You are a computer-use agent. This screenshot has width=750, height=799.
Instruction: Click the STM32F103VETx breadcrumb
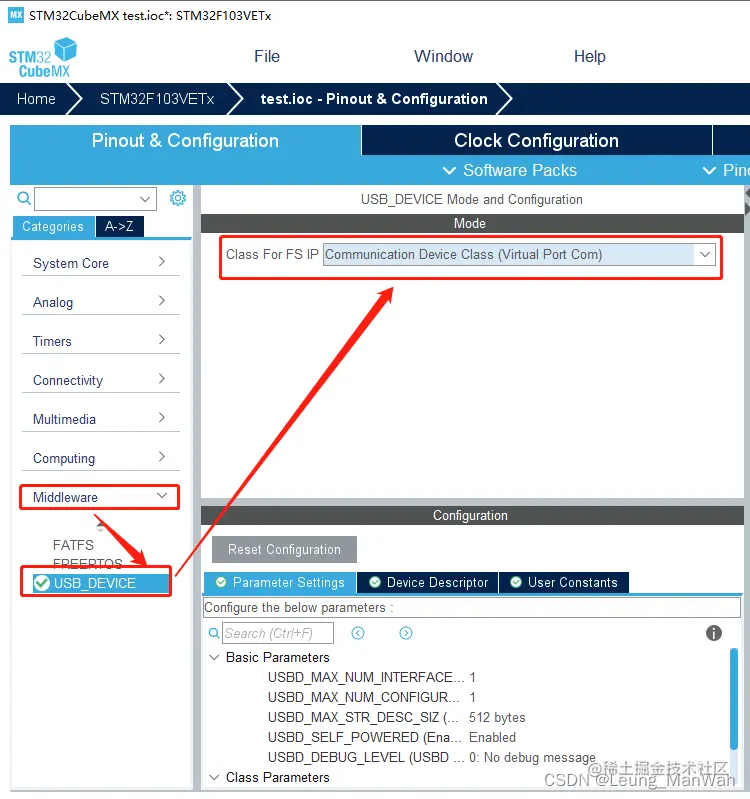pos(157,99)
